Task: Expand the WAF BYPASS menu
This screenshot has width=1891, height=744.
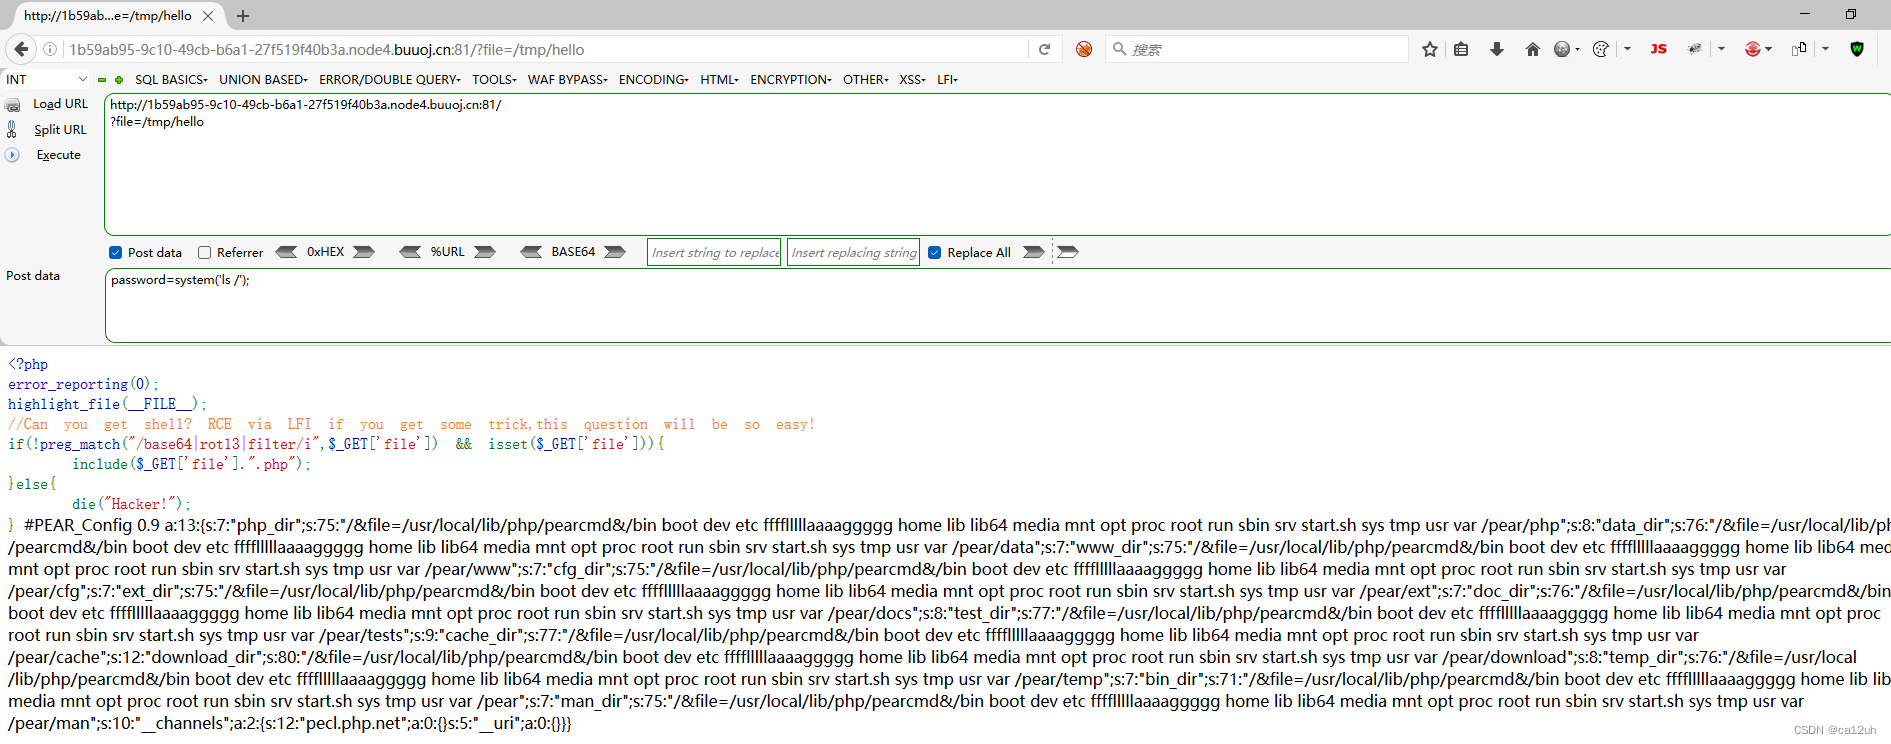Action: [x=567, y=80]
